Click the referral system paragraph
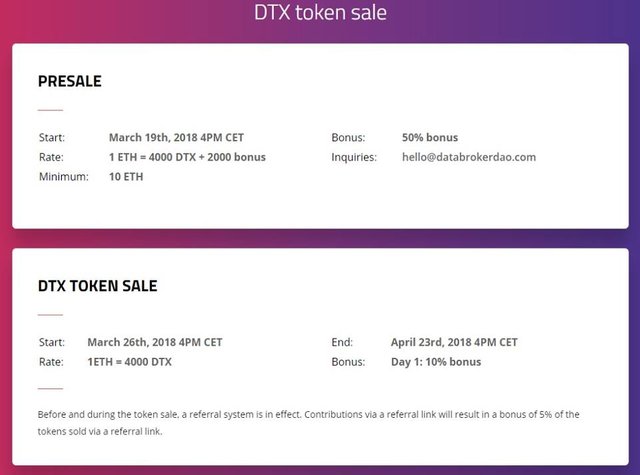The height and width of the screenshot is (475, 640). (308, 423)
